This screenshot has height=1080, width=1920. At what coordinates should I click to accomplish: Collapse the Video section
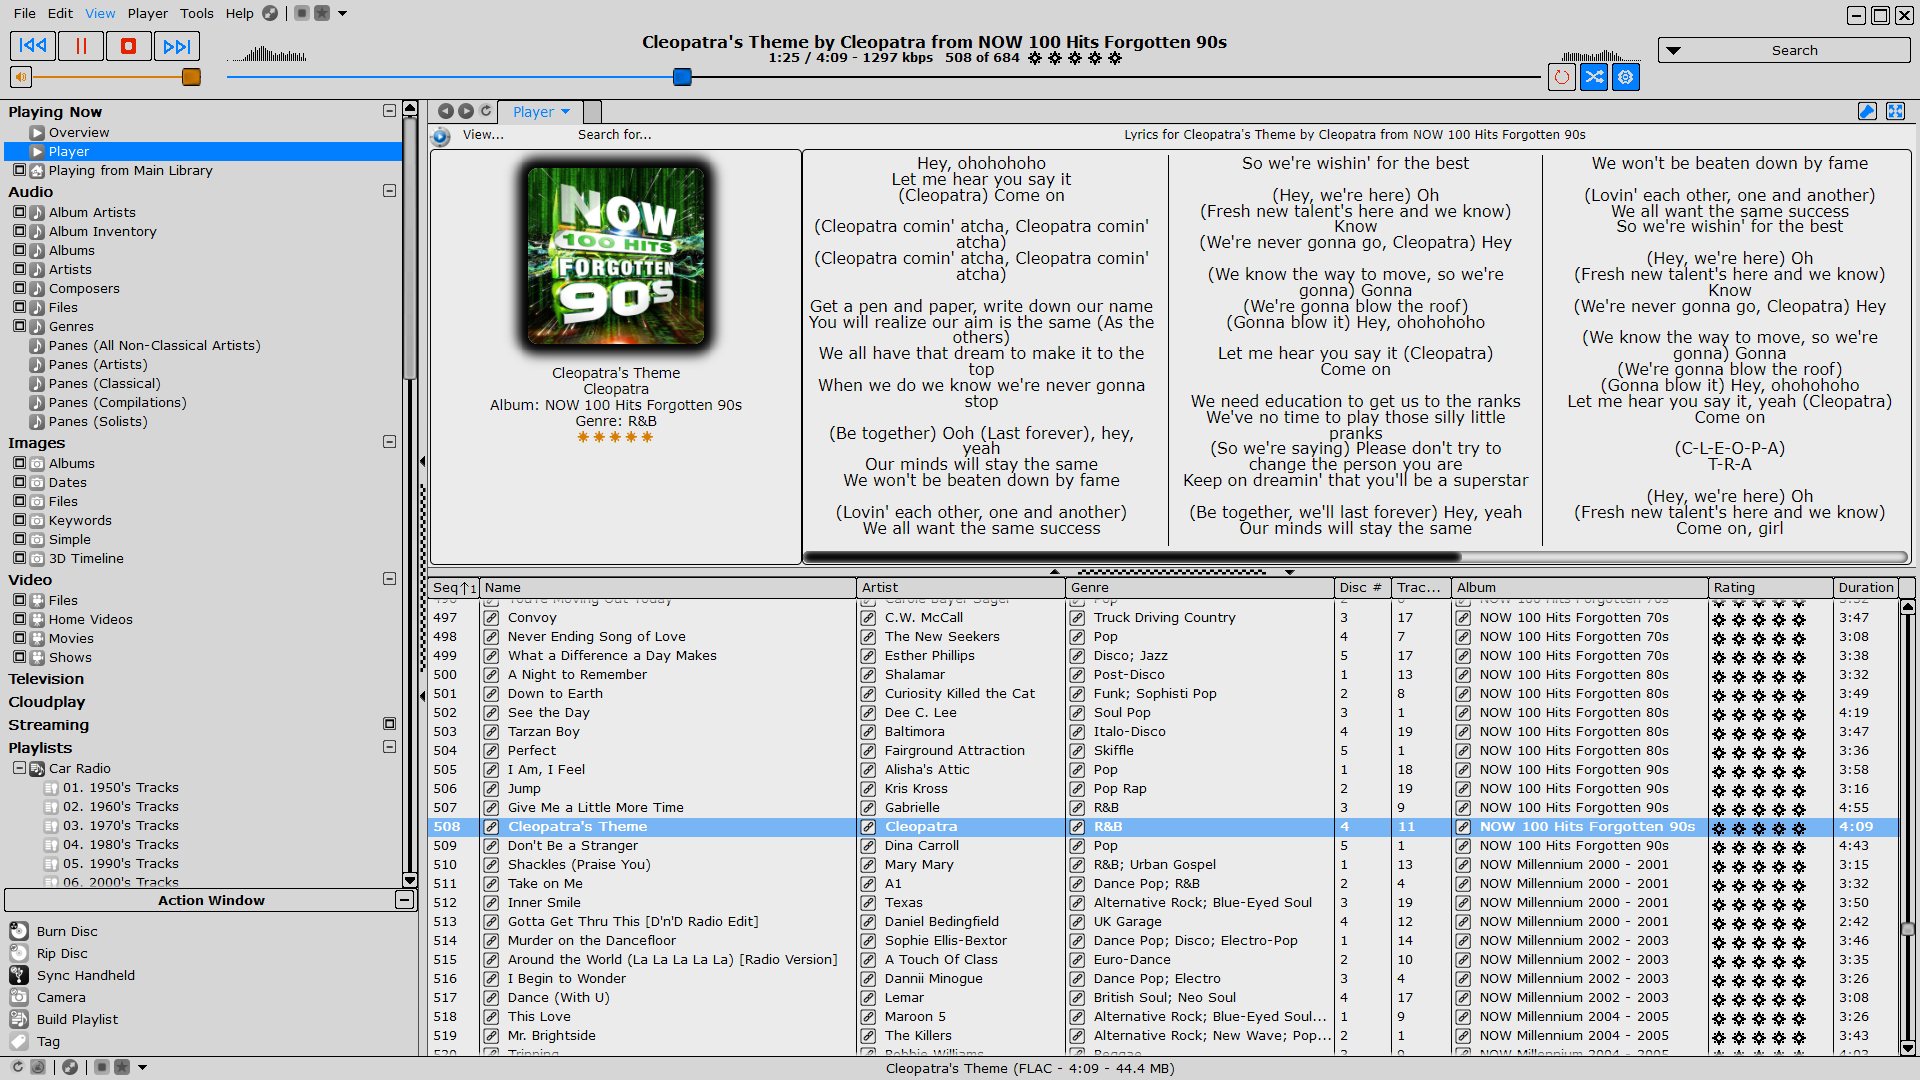point(389,579)
